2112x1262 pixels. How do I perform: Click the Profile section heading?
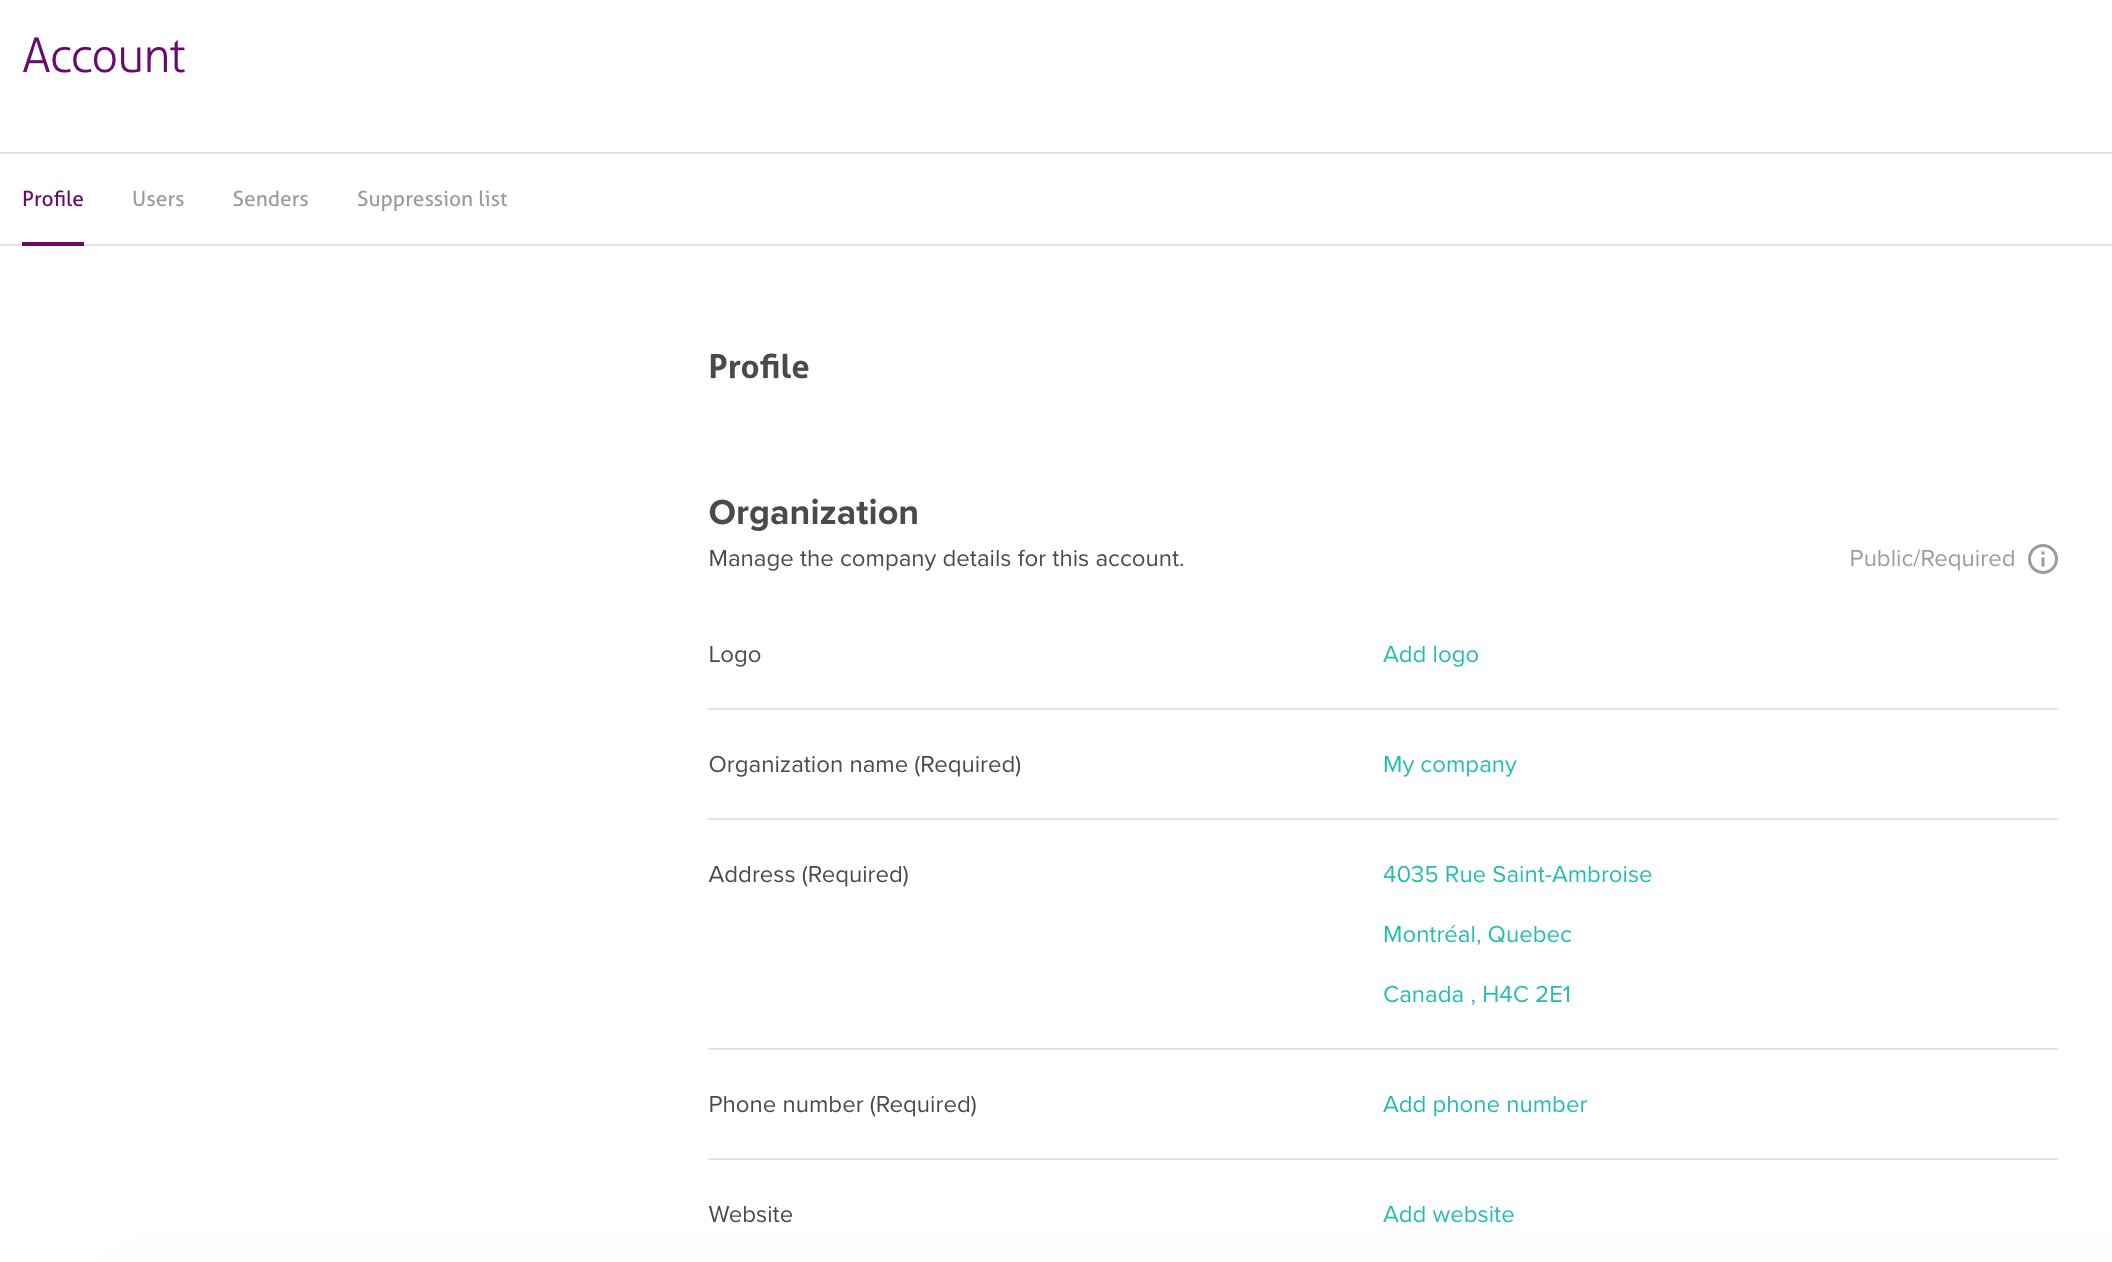tap(758, 367)
